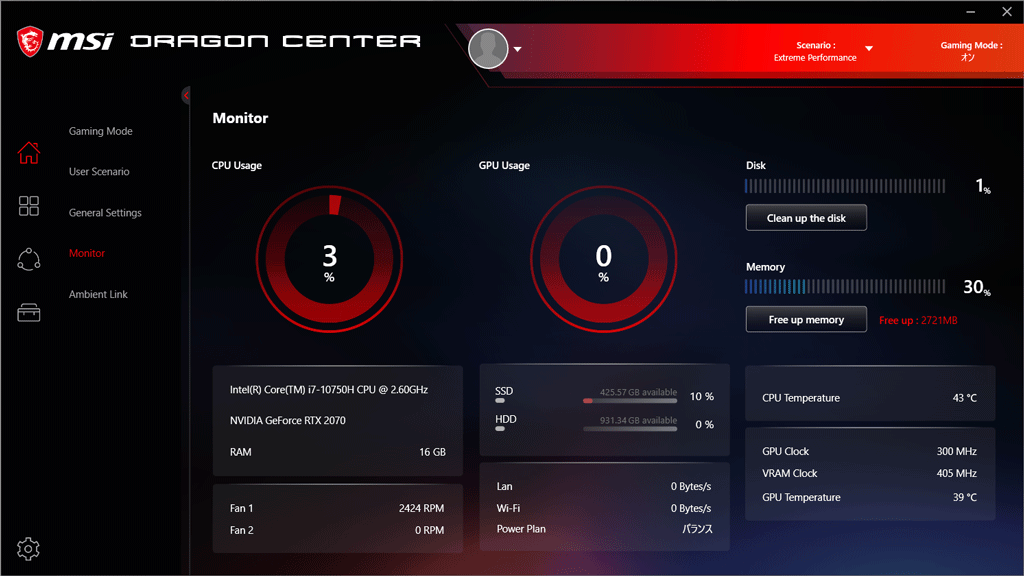
Task: Click the CPU Usage circular gauge
Action: 329,259
